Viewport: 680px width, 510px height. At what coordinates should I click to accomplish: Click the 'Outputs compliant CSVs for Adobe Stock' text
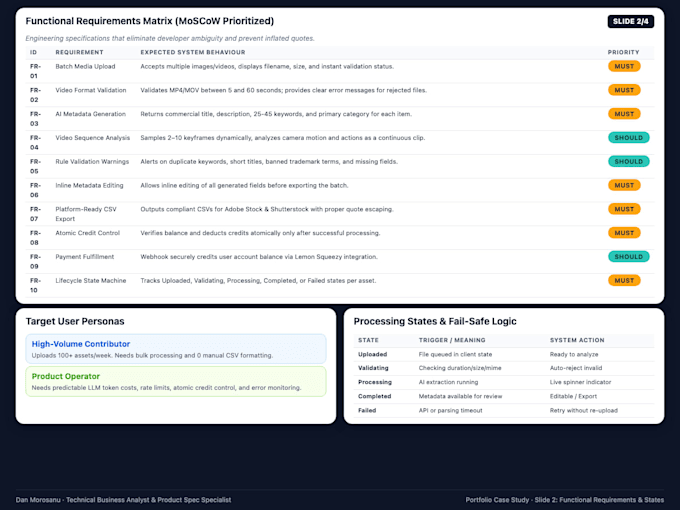(267, 209)
